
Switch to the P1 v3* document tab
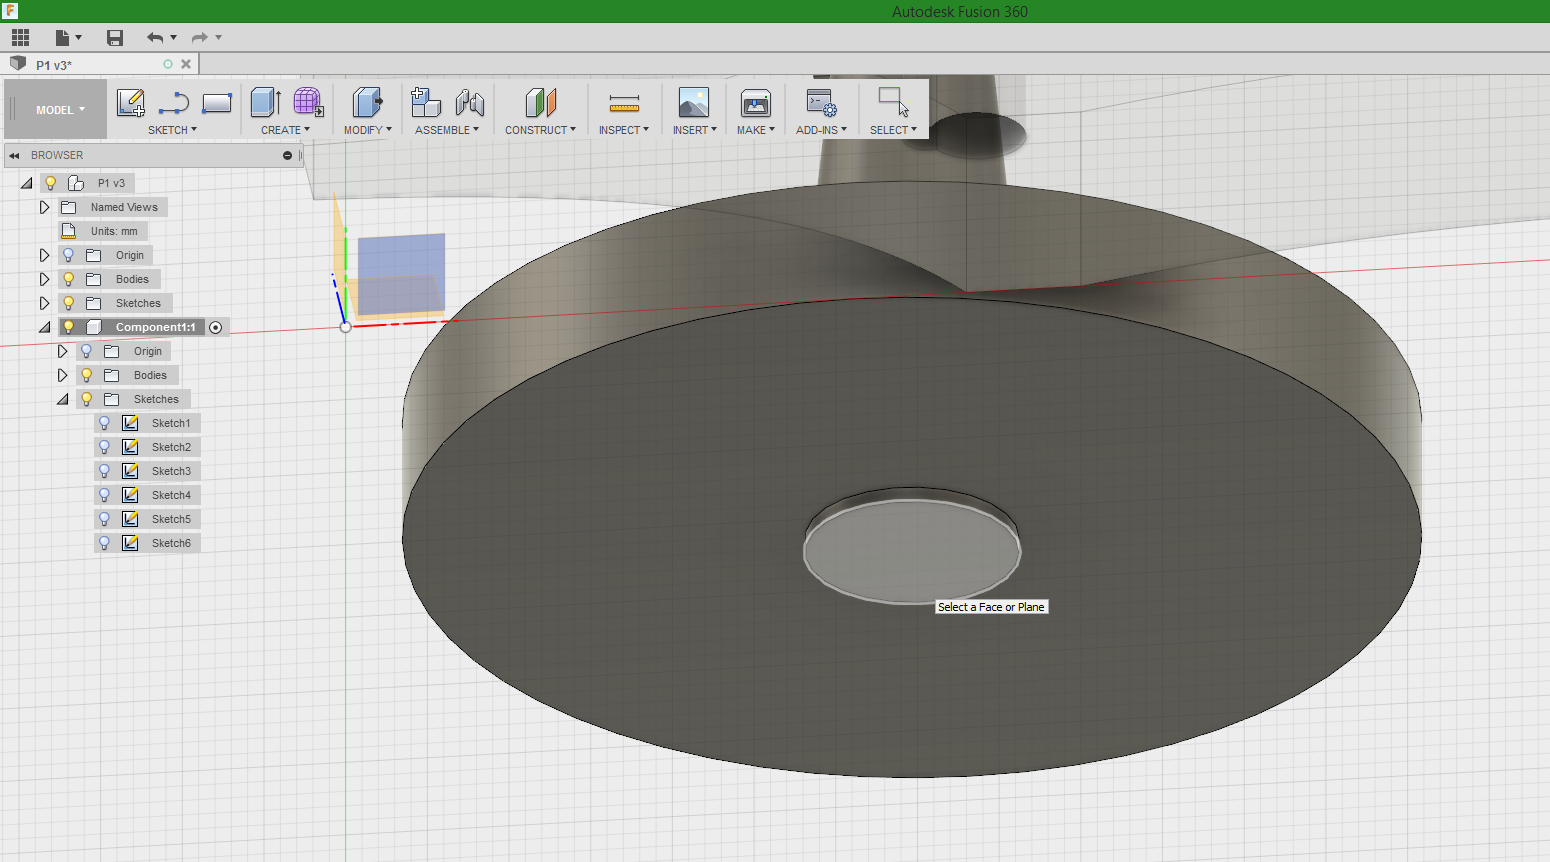coord(54,65)
